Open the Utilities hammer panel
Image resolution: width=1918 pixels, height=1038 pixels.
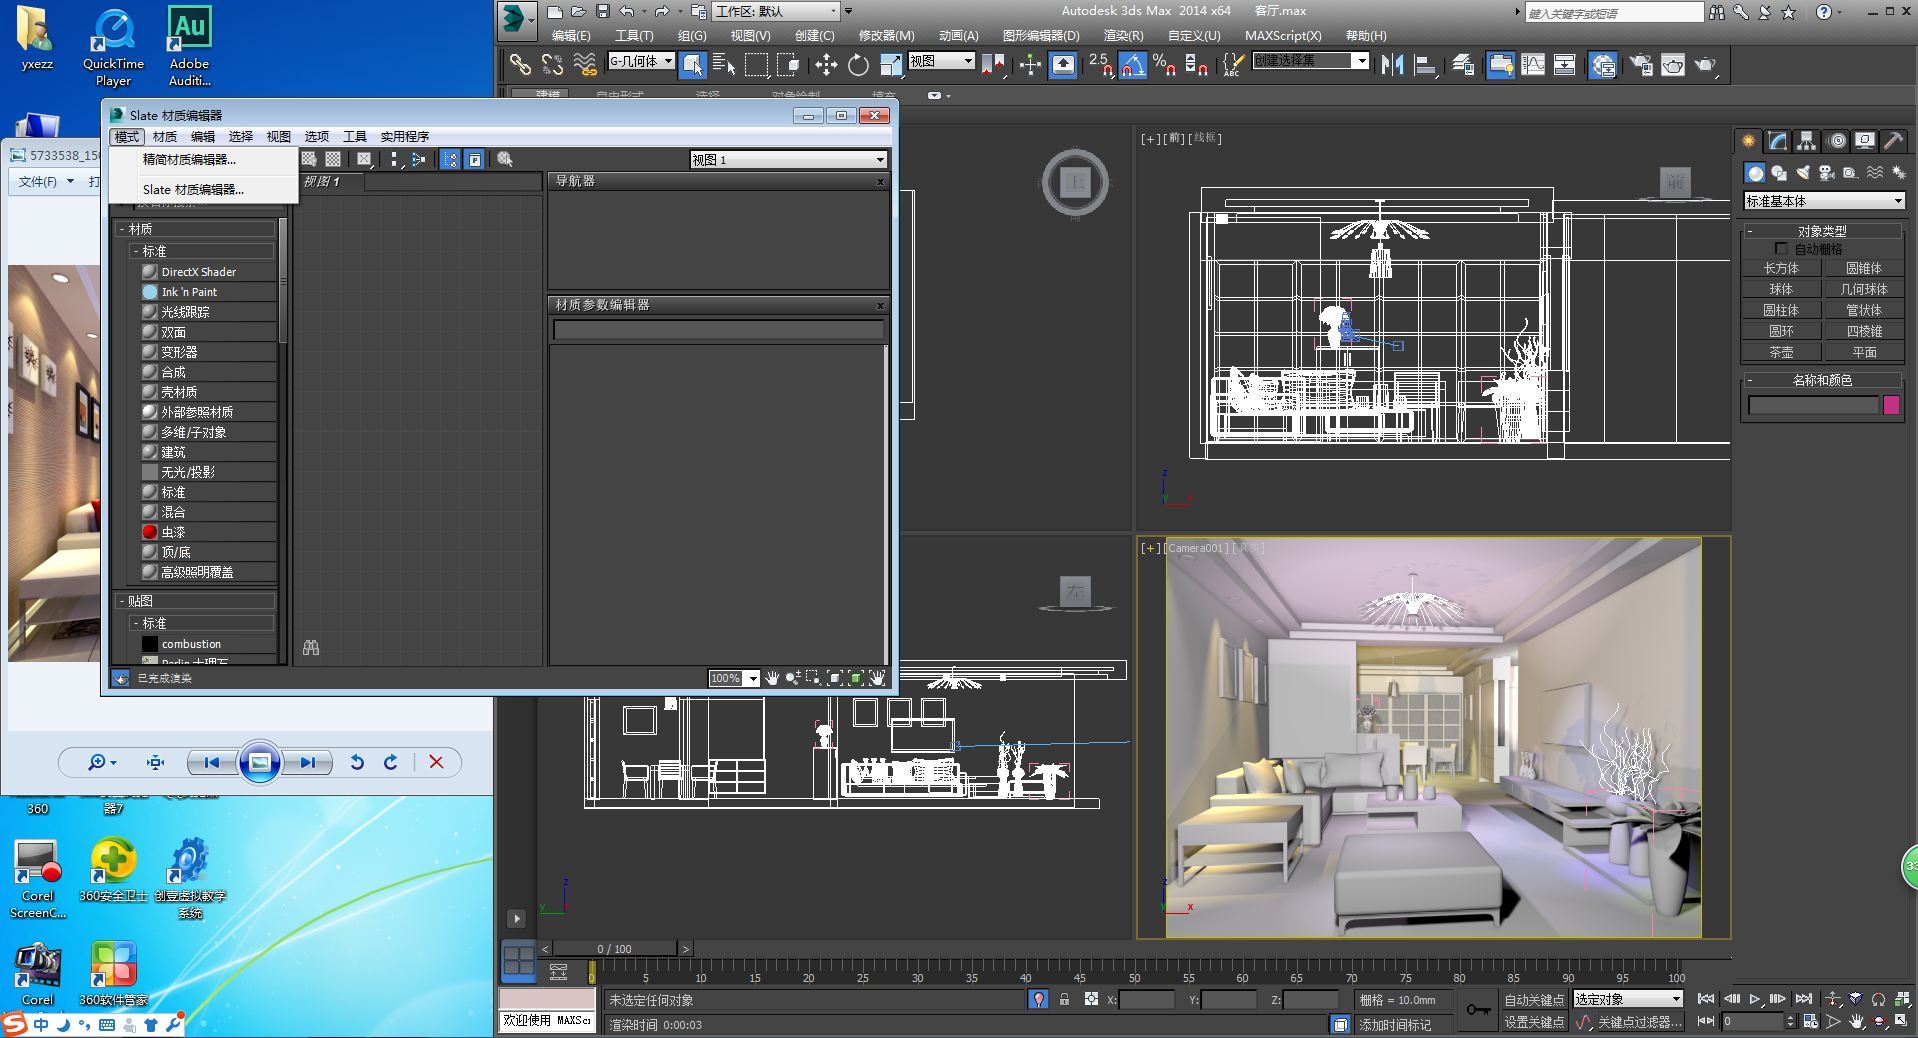1893,141
